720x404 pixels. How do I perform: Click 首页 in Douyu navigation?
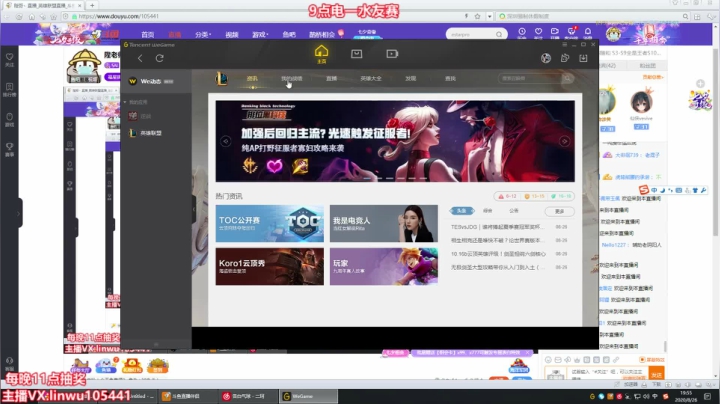(x=147, y=34)
